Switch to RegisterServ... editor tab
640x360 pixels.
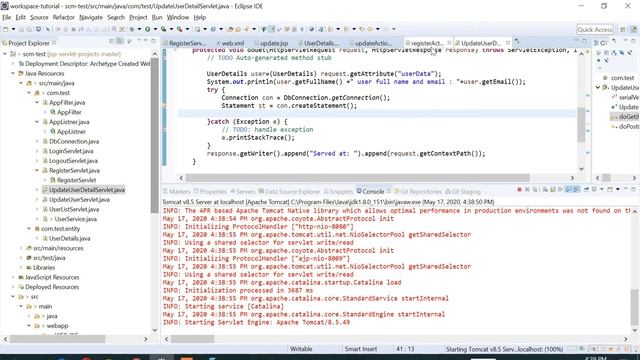[x=184, y=43]
